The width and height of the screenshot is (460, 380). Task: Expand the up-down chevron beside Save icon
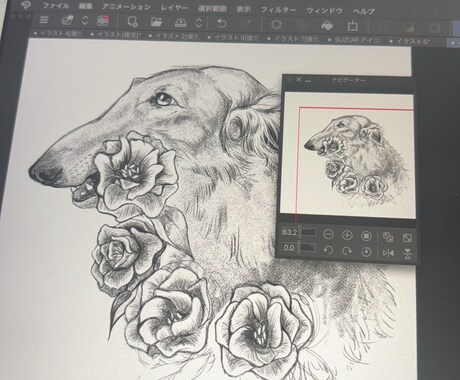(x=198, y=23)
